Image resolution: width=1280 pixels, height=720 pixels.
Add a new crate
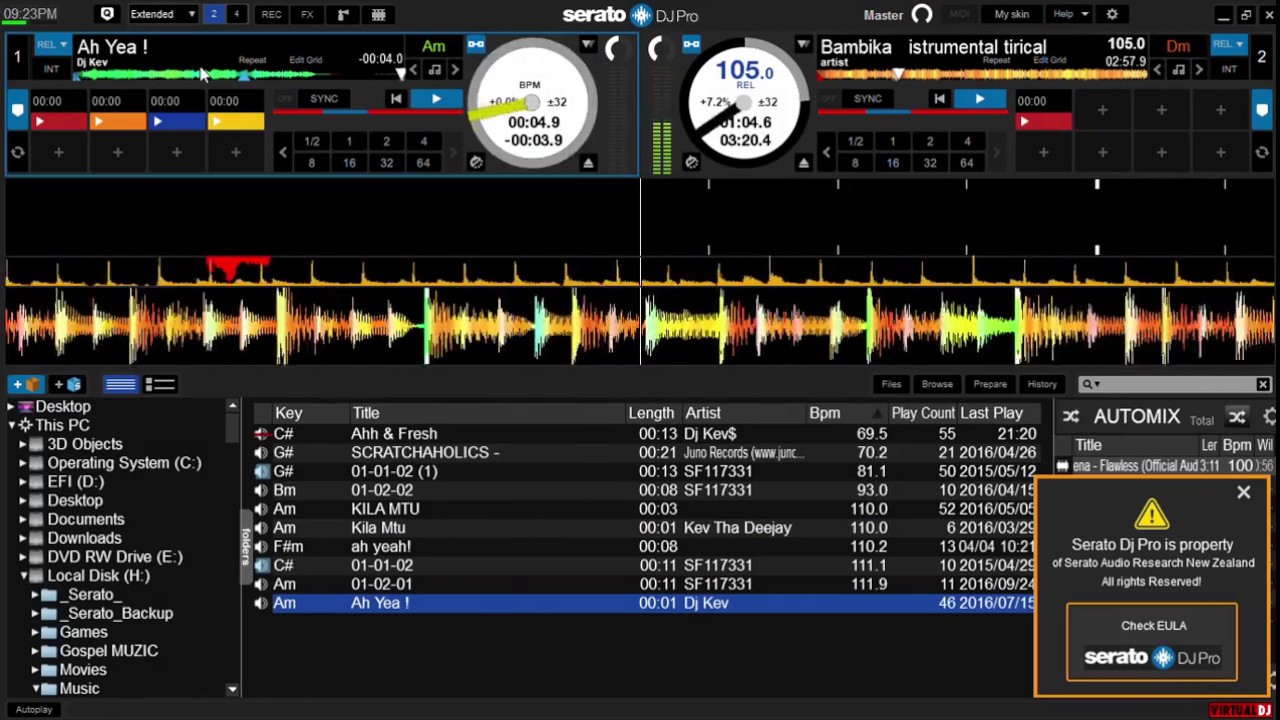point(27,384)
